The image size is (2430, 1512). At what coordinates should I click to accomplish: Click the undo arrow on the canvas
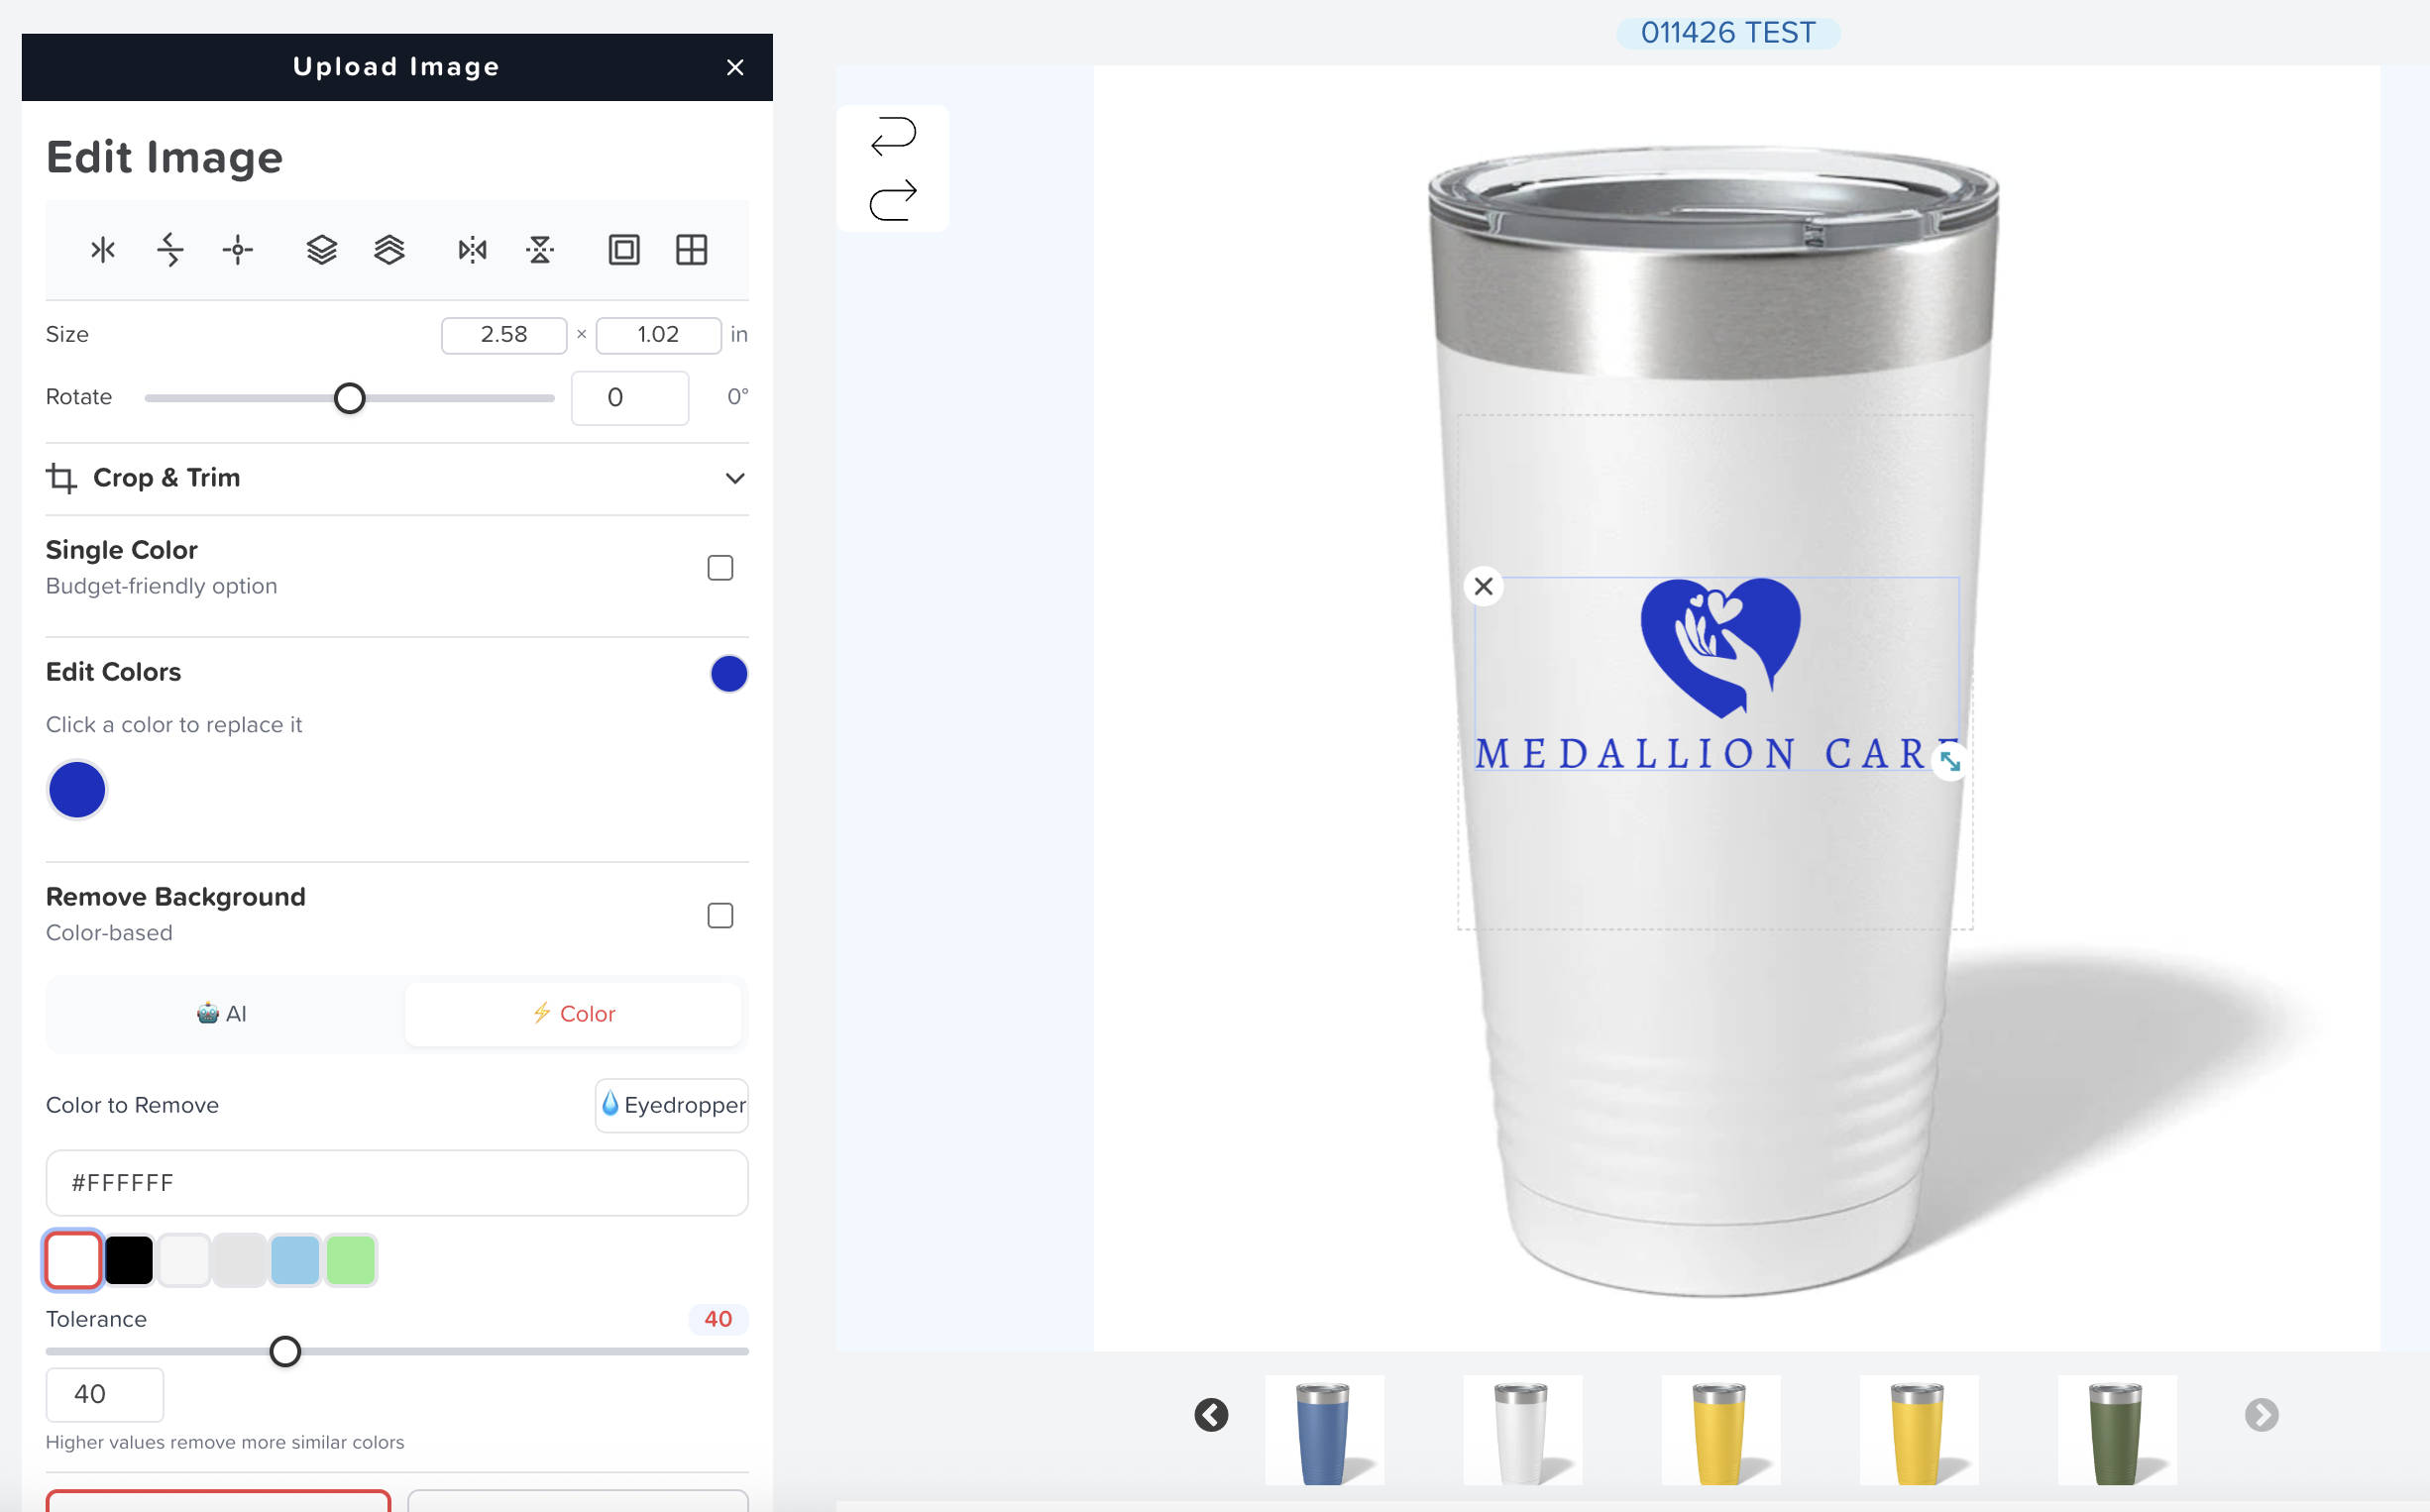pyautogui.click(x=892, y=135)
